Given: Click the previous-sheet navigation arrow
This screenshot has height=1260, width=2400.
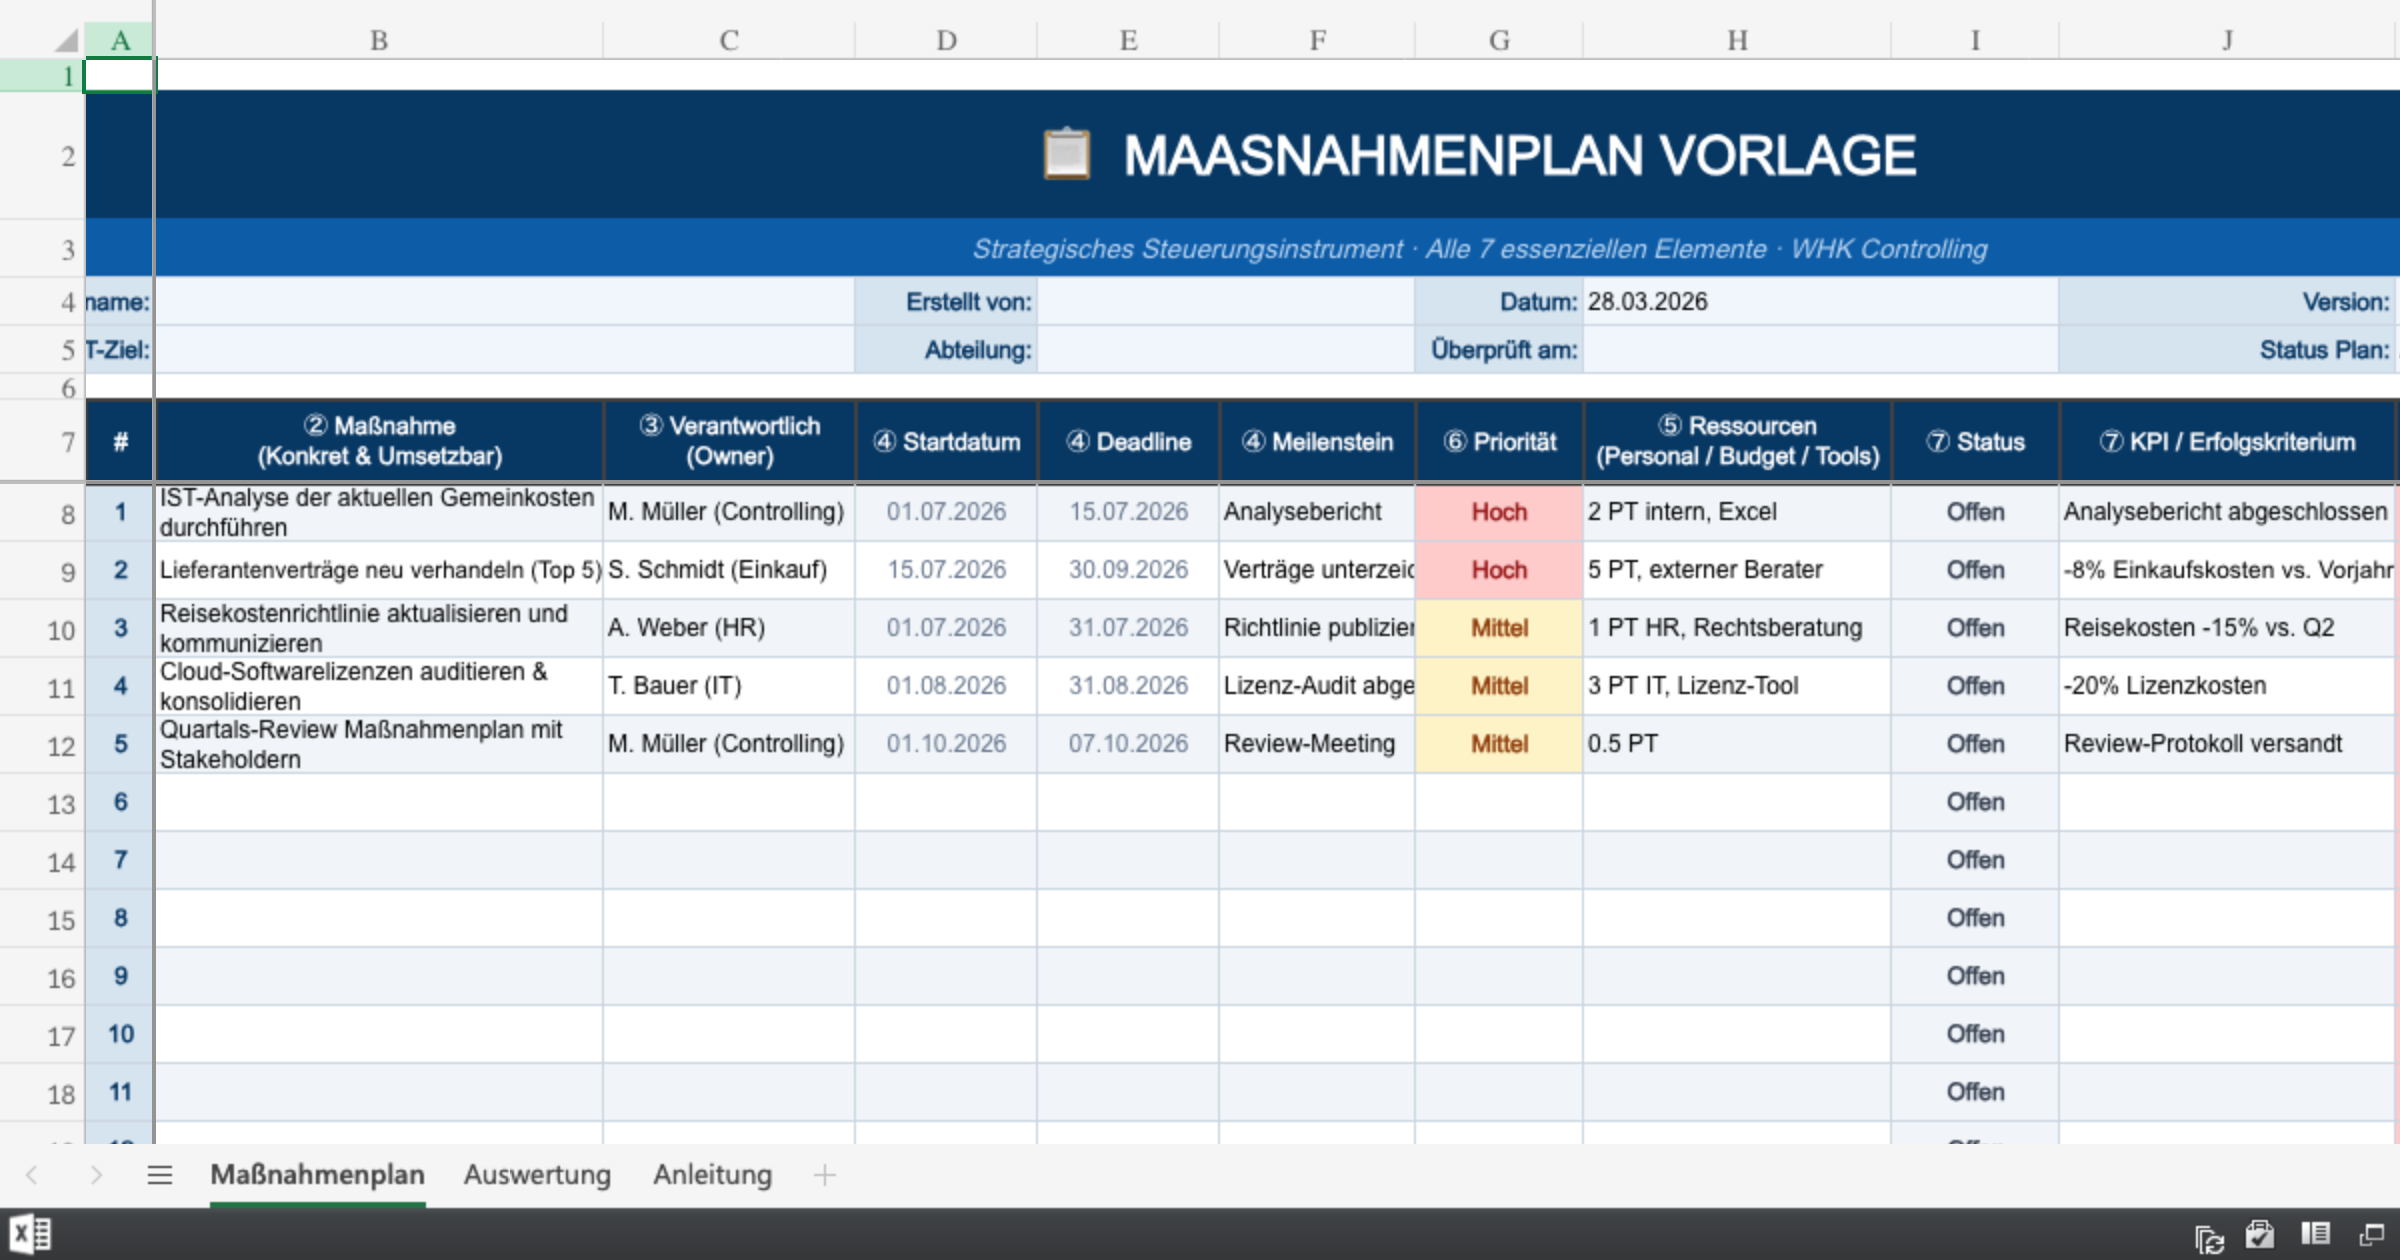Looking at the screenshot, I should pyautogui.click(x=30, y=1175).
